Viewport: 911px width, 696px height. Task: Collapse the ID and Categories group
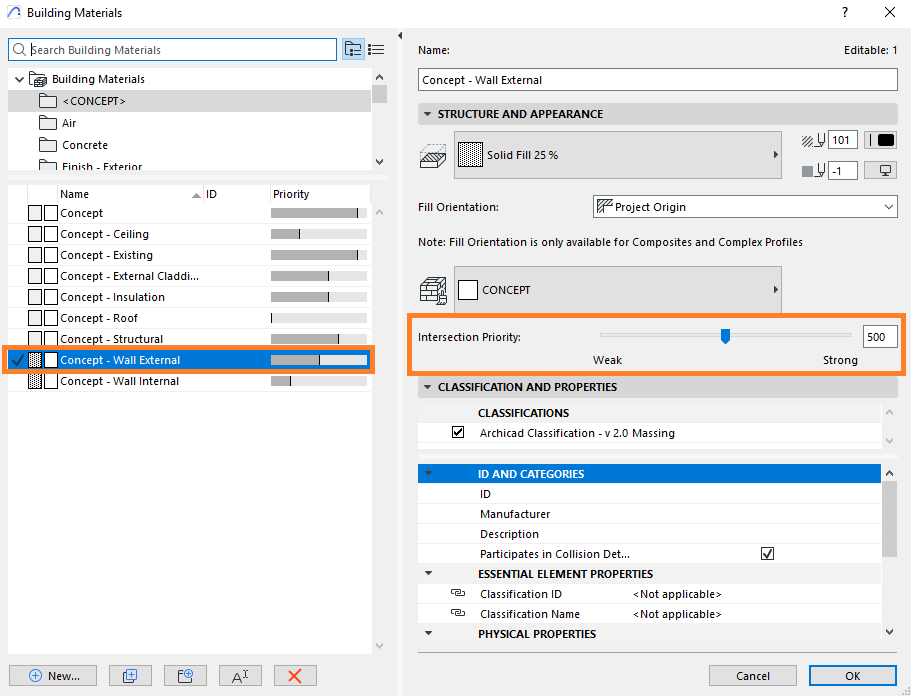(x=428, y=473)
